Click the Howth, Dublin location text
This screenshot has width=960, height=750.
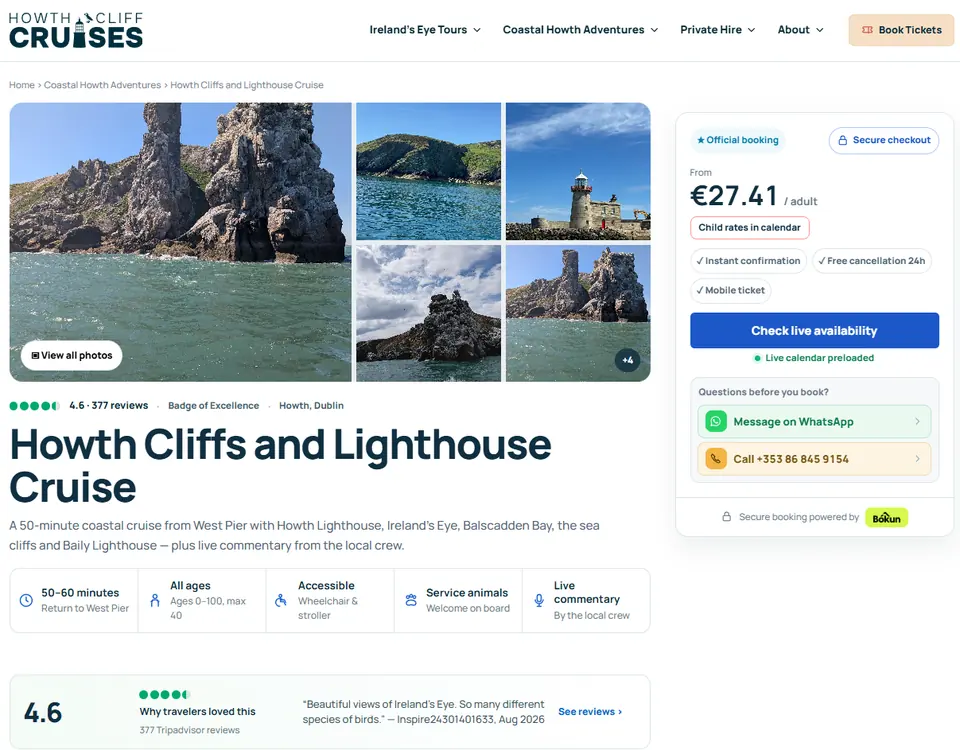311,405
